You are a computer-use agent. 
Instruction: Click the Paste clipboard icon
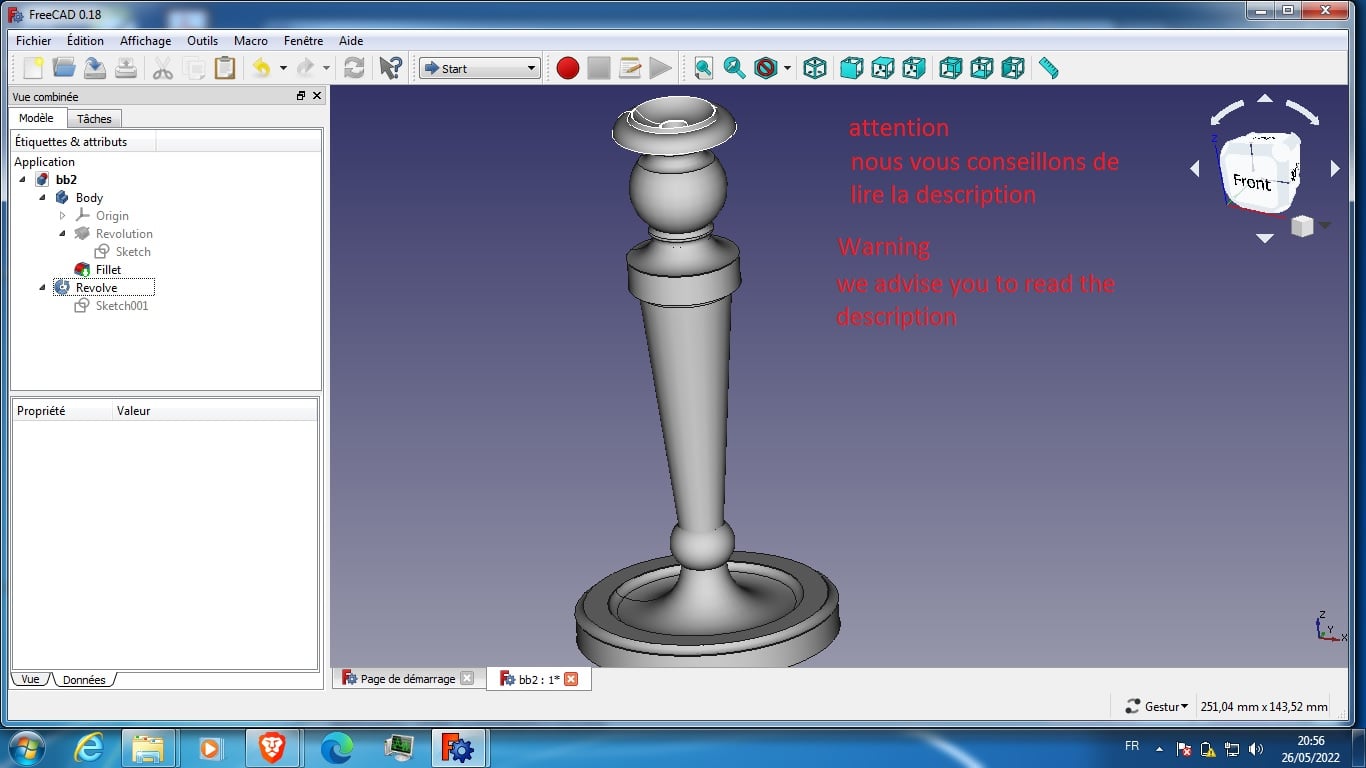tap(225, 68)
